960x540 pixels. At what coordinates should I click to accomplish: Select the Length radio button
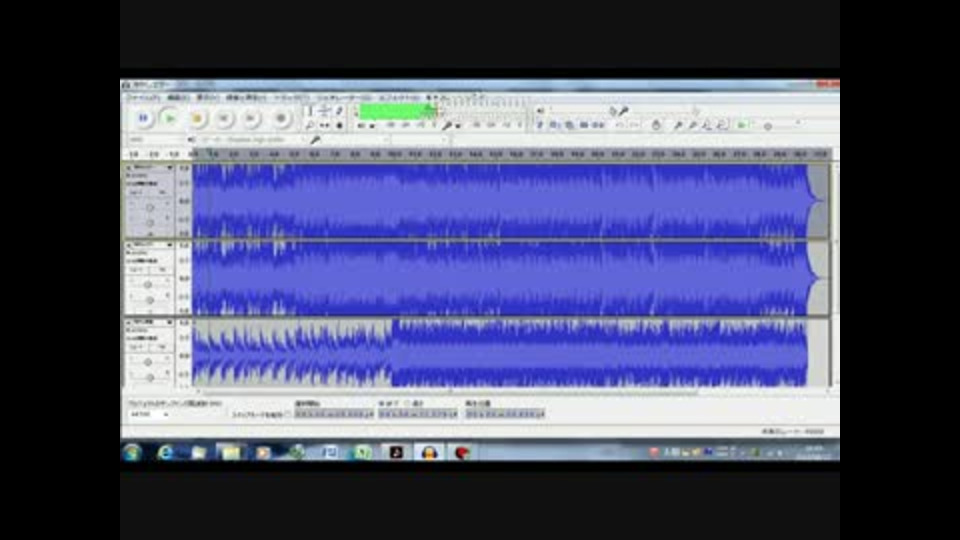(407, 404)
